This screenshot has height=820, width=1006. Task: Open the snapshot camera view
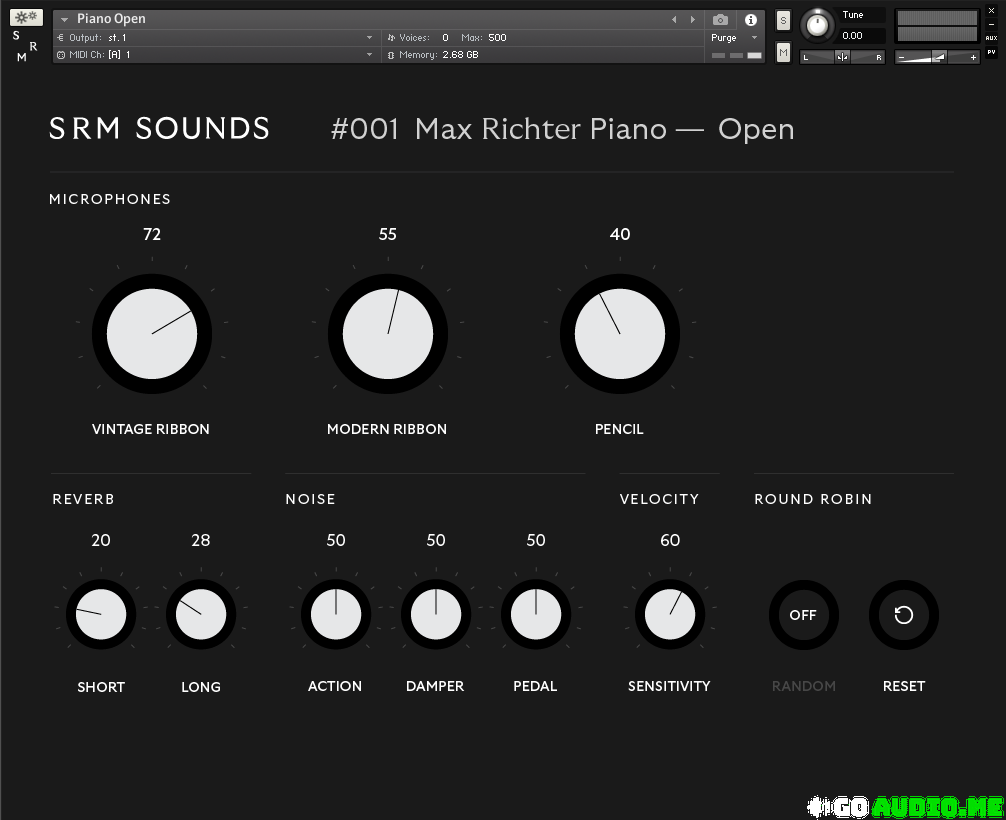coord(720,20)
